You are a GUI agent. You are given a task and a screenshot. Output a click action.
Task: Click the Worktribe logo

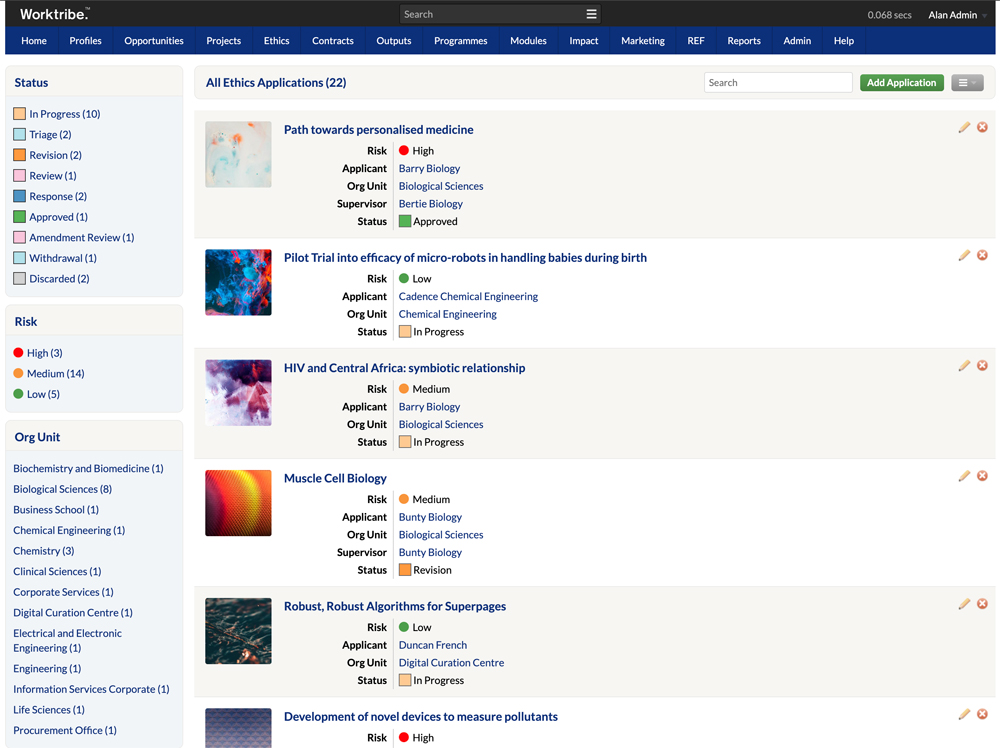point(55,14)
